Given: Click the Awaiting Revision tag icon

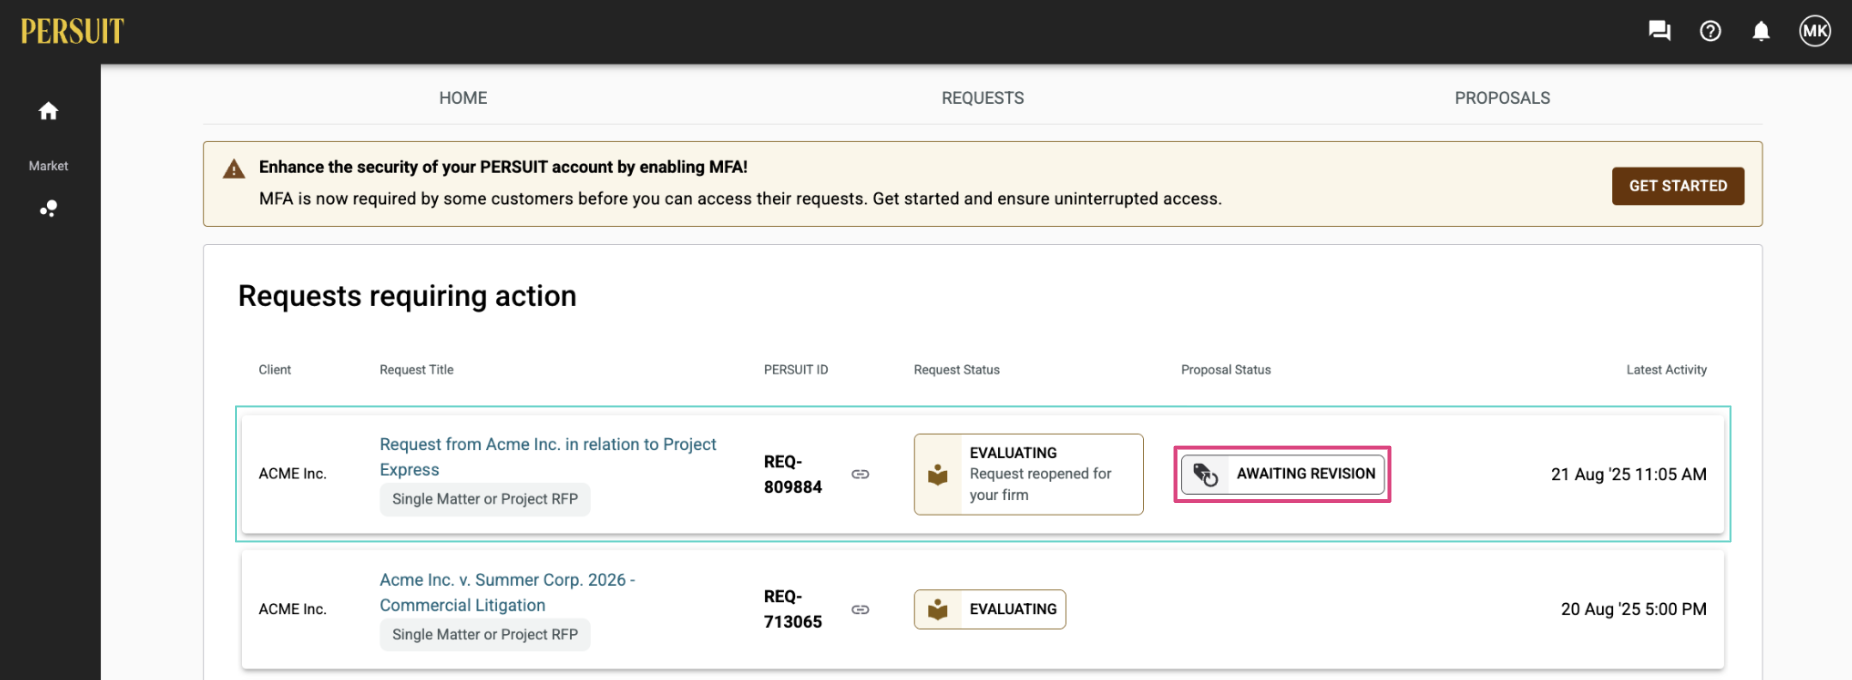Looking at the screenshot, I should pos(1206,474).
